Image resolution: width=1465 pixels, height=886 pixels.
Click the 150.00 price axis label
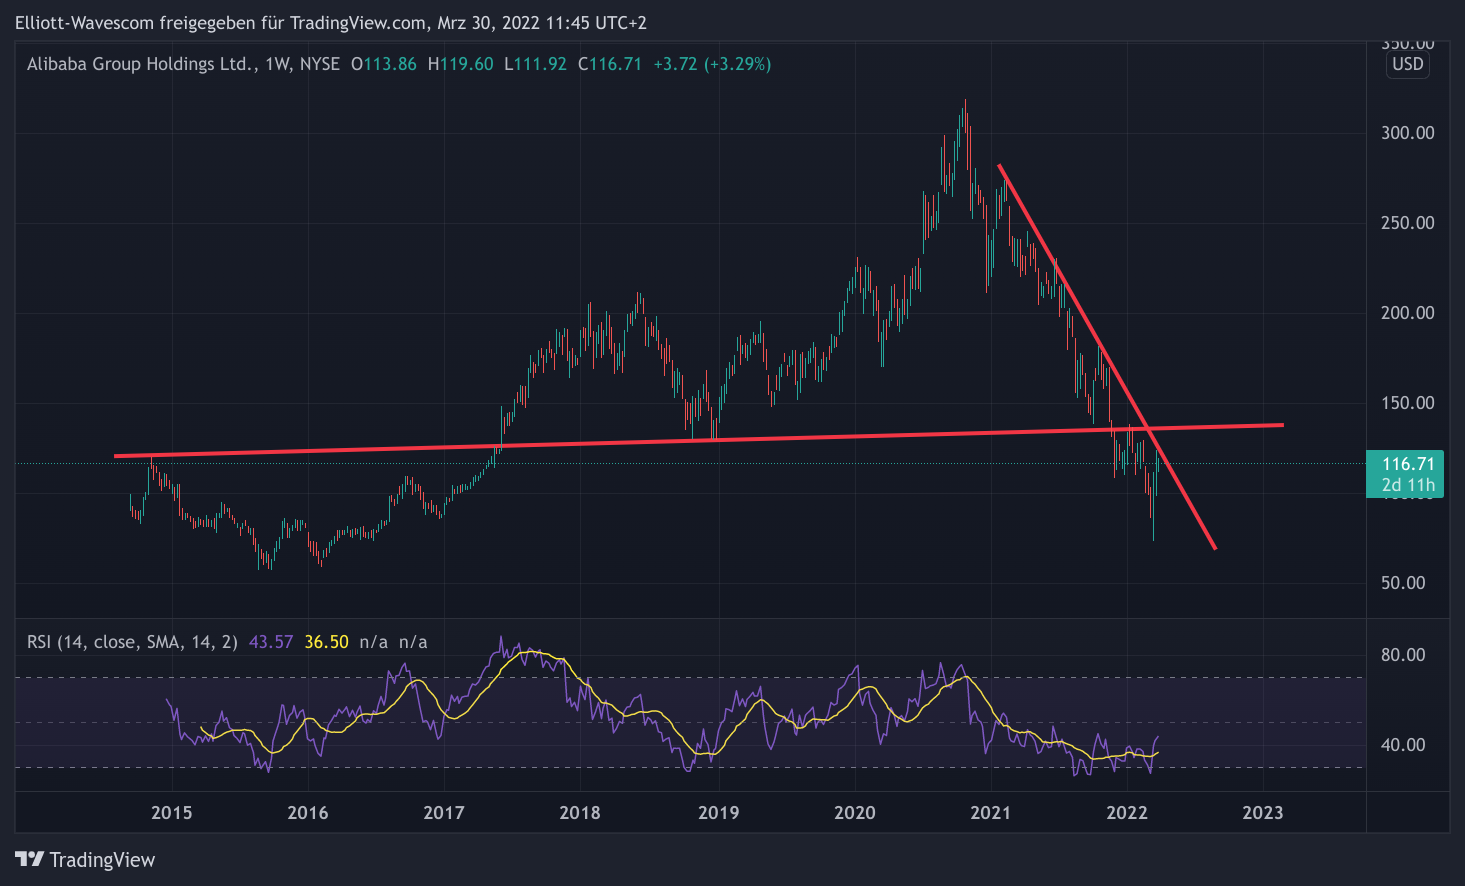[x=1408, y=403]
